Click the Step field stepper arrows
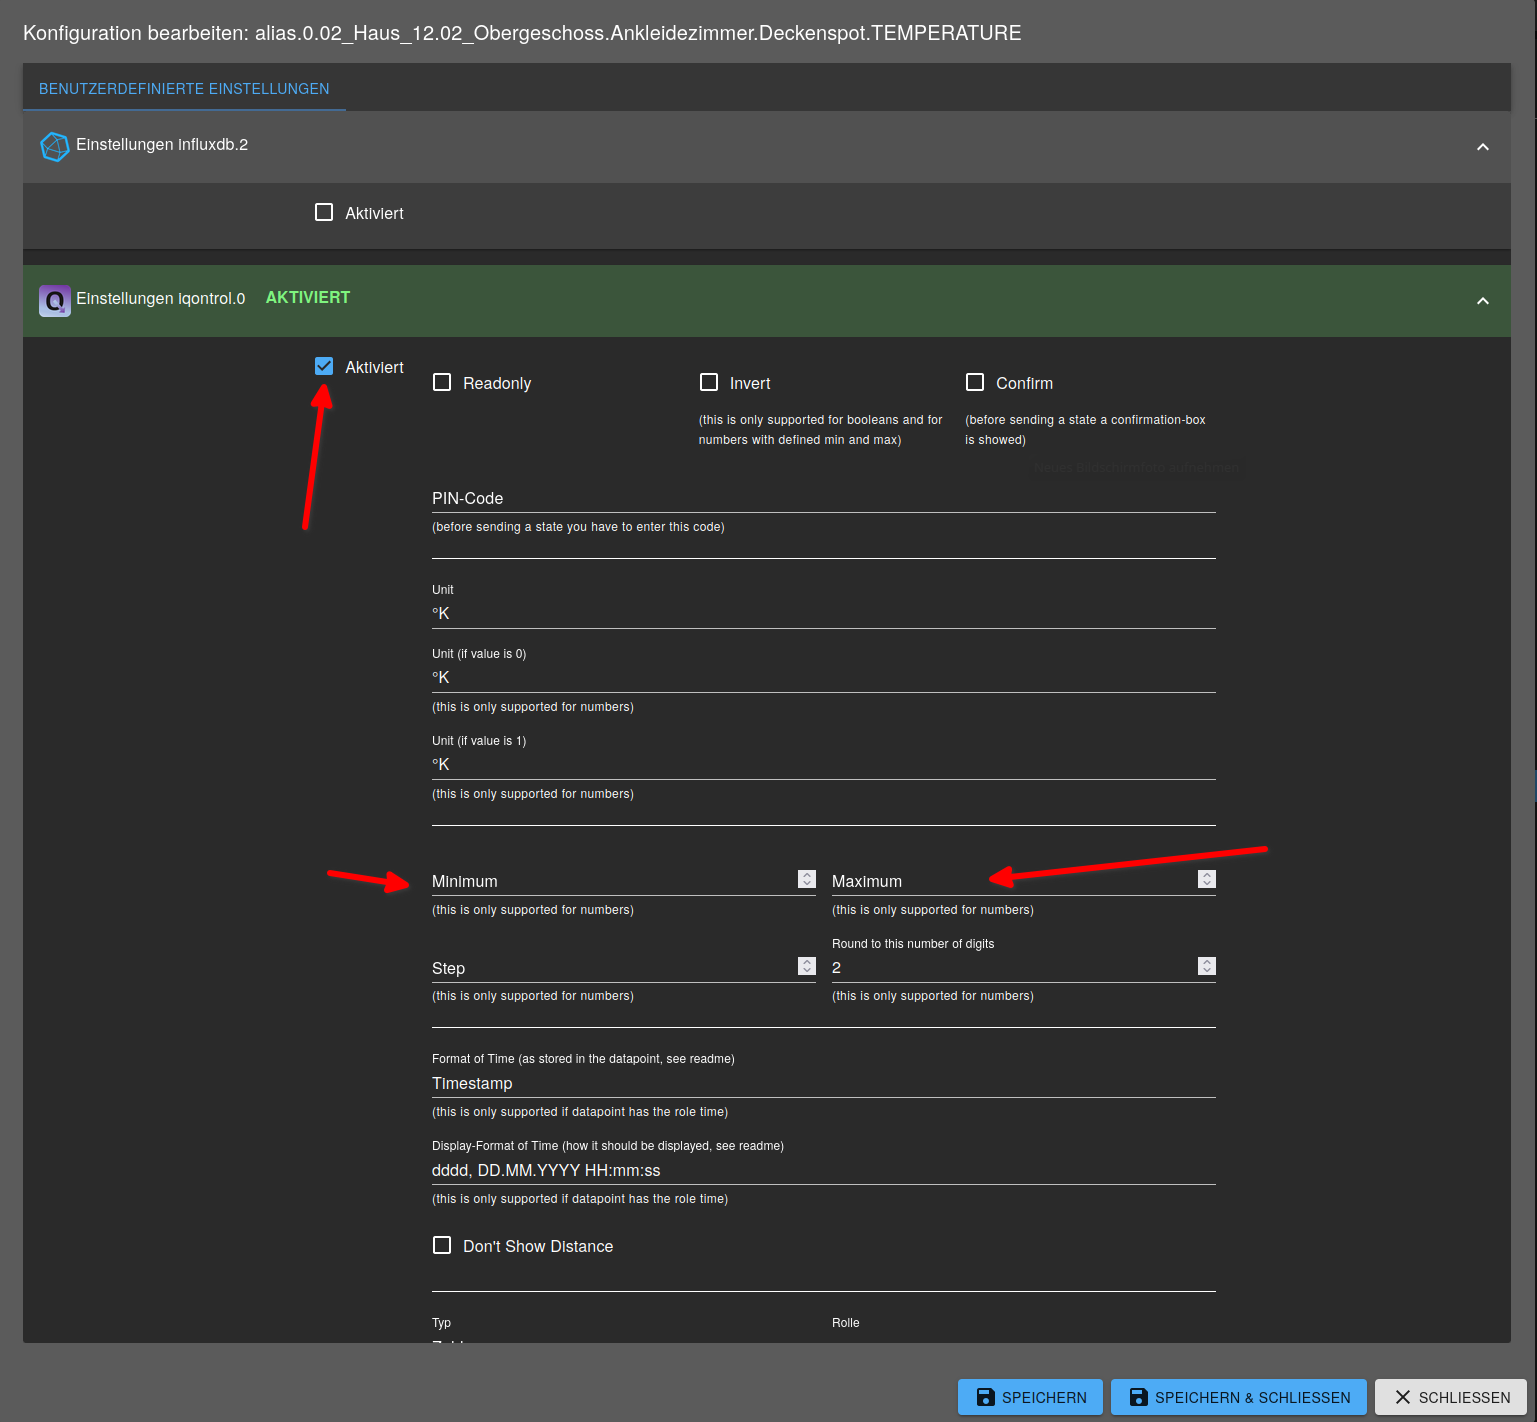Screen dimensions: 1537x1422 (x=807, y=966)
